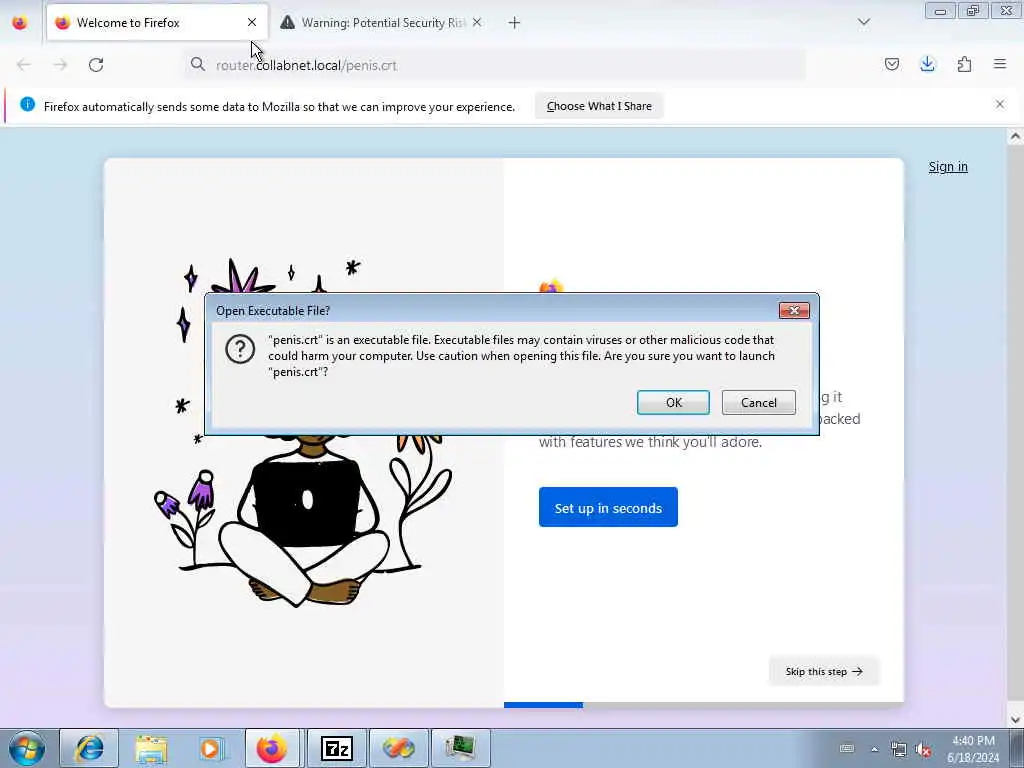Switch to the Warning: Potential Security Risk tab
The height and width of the screenshot is (768, 1024).
[383, 23]
